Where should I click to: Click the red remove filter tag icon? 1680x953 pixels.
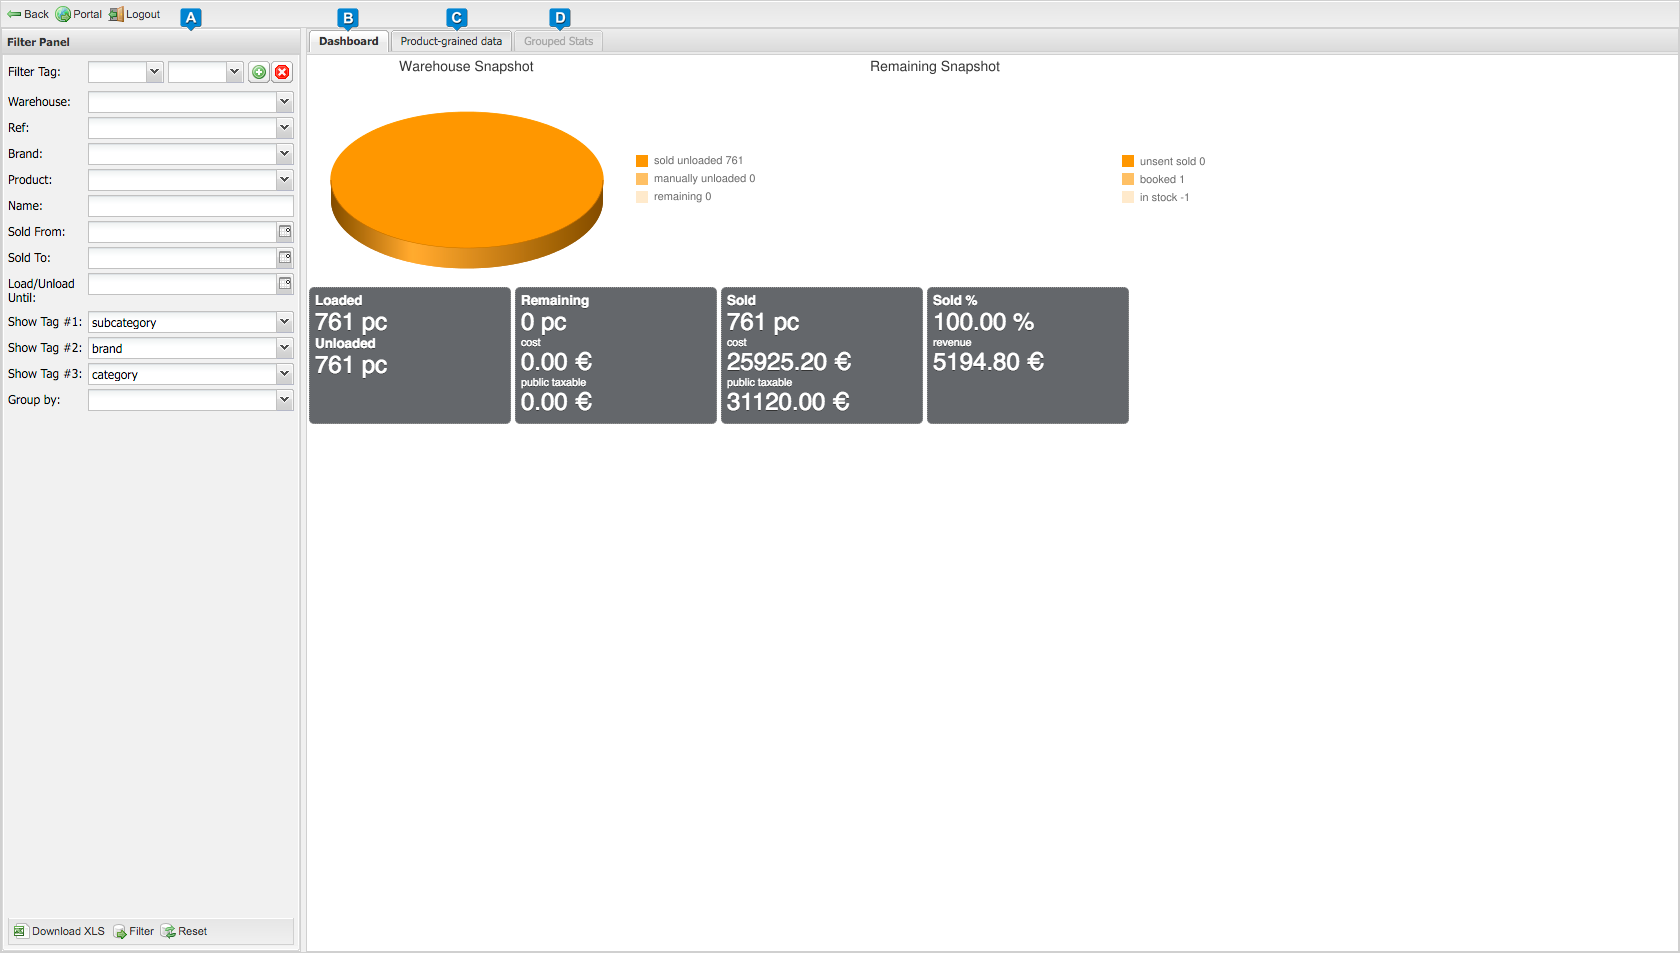pos(283,72)
